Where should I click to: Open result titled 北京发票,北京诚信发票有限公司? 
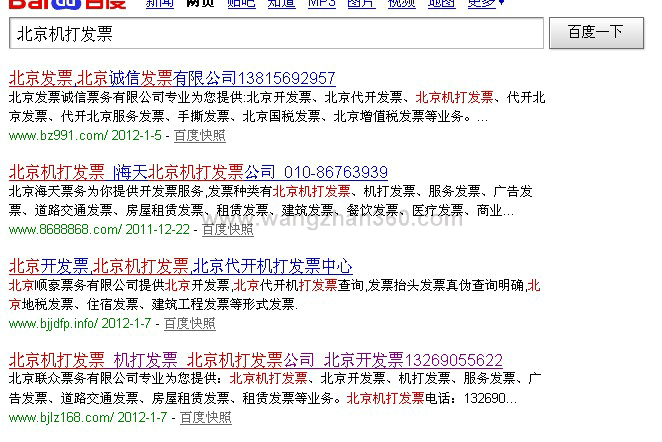click(x=172, y=78)
